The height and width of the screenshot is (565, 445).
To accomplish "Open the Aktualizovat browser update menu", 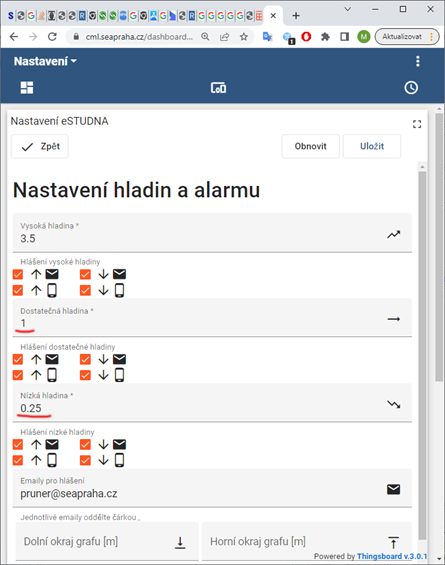I will 407,37.
